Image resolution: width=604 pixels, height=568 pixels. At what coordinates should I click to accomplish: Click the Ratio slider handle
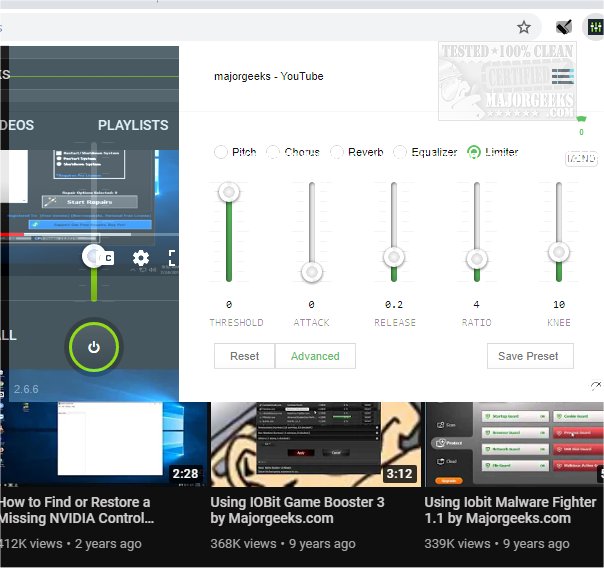(477, 259)
